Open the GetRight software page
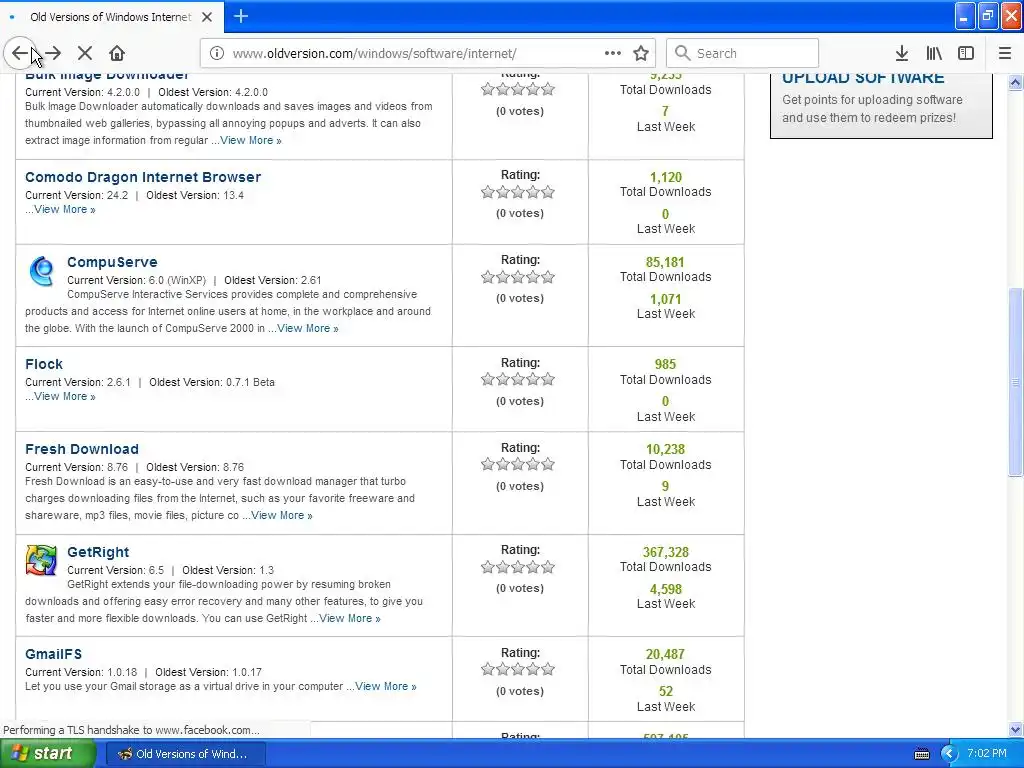 (x=98, y=552)
